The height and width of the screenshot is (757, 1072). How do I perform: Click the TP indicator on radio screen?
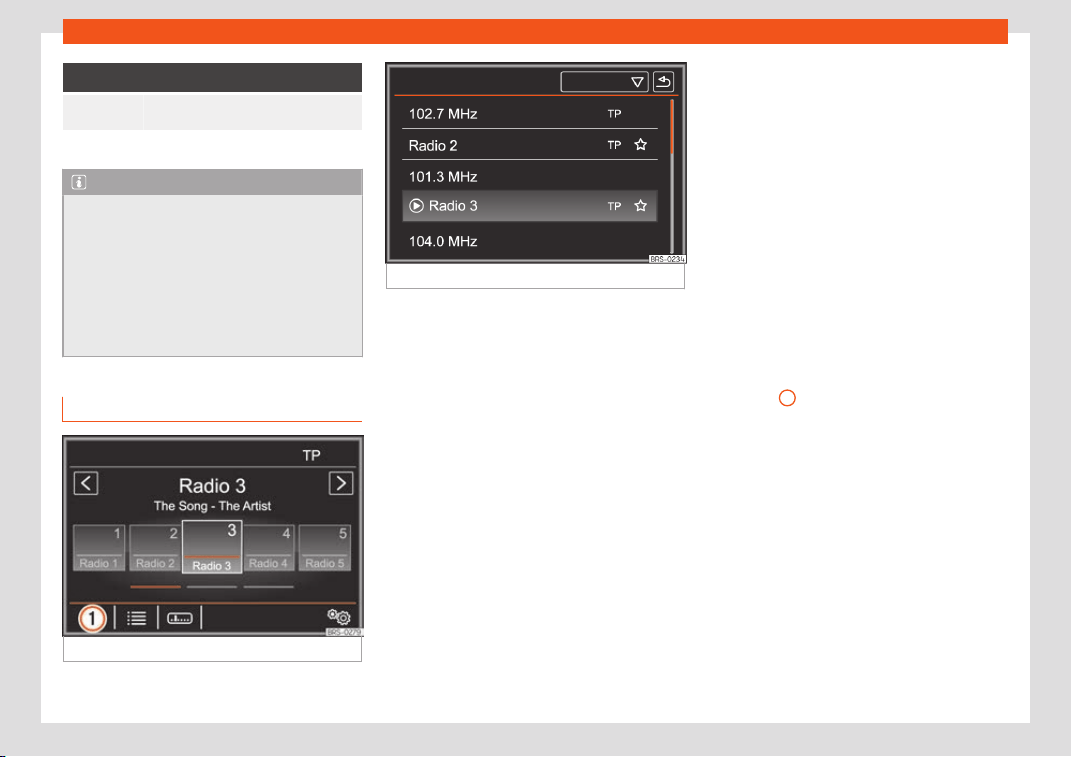coord(312,455)
